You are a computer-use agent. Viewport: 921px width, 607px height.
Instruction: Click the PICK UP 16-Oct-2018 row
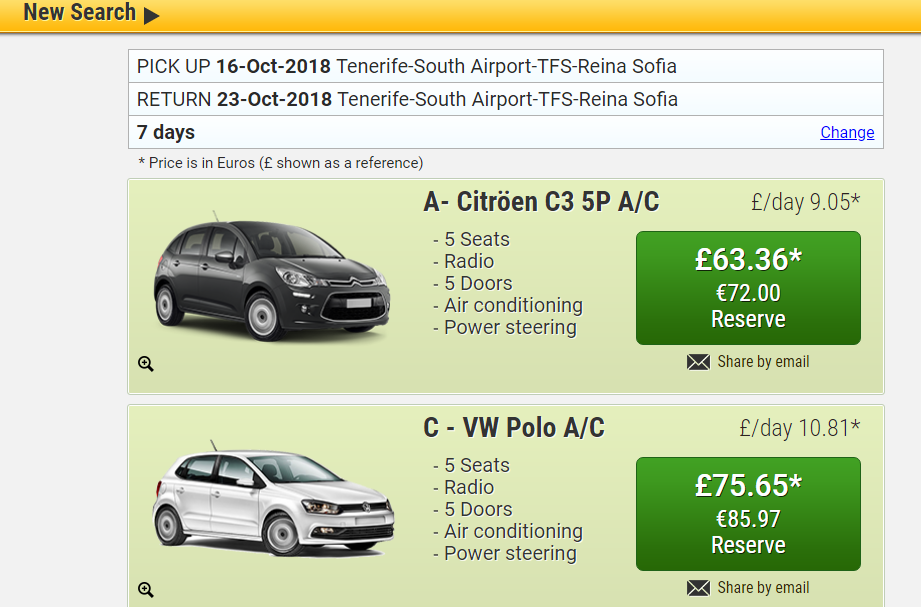point(506,66)
